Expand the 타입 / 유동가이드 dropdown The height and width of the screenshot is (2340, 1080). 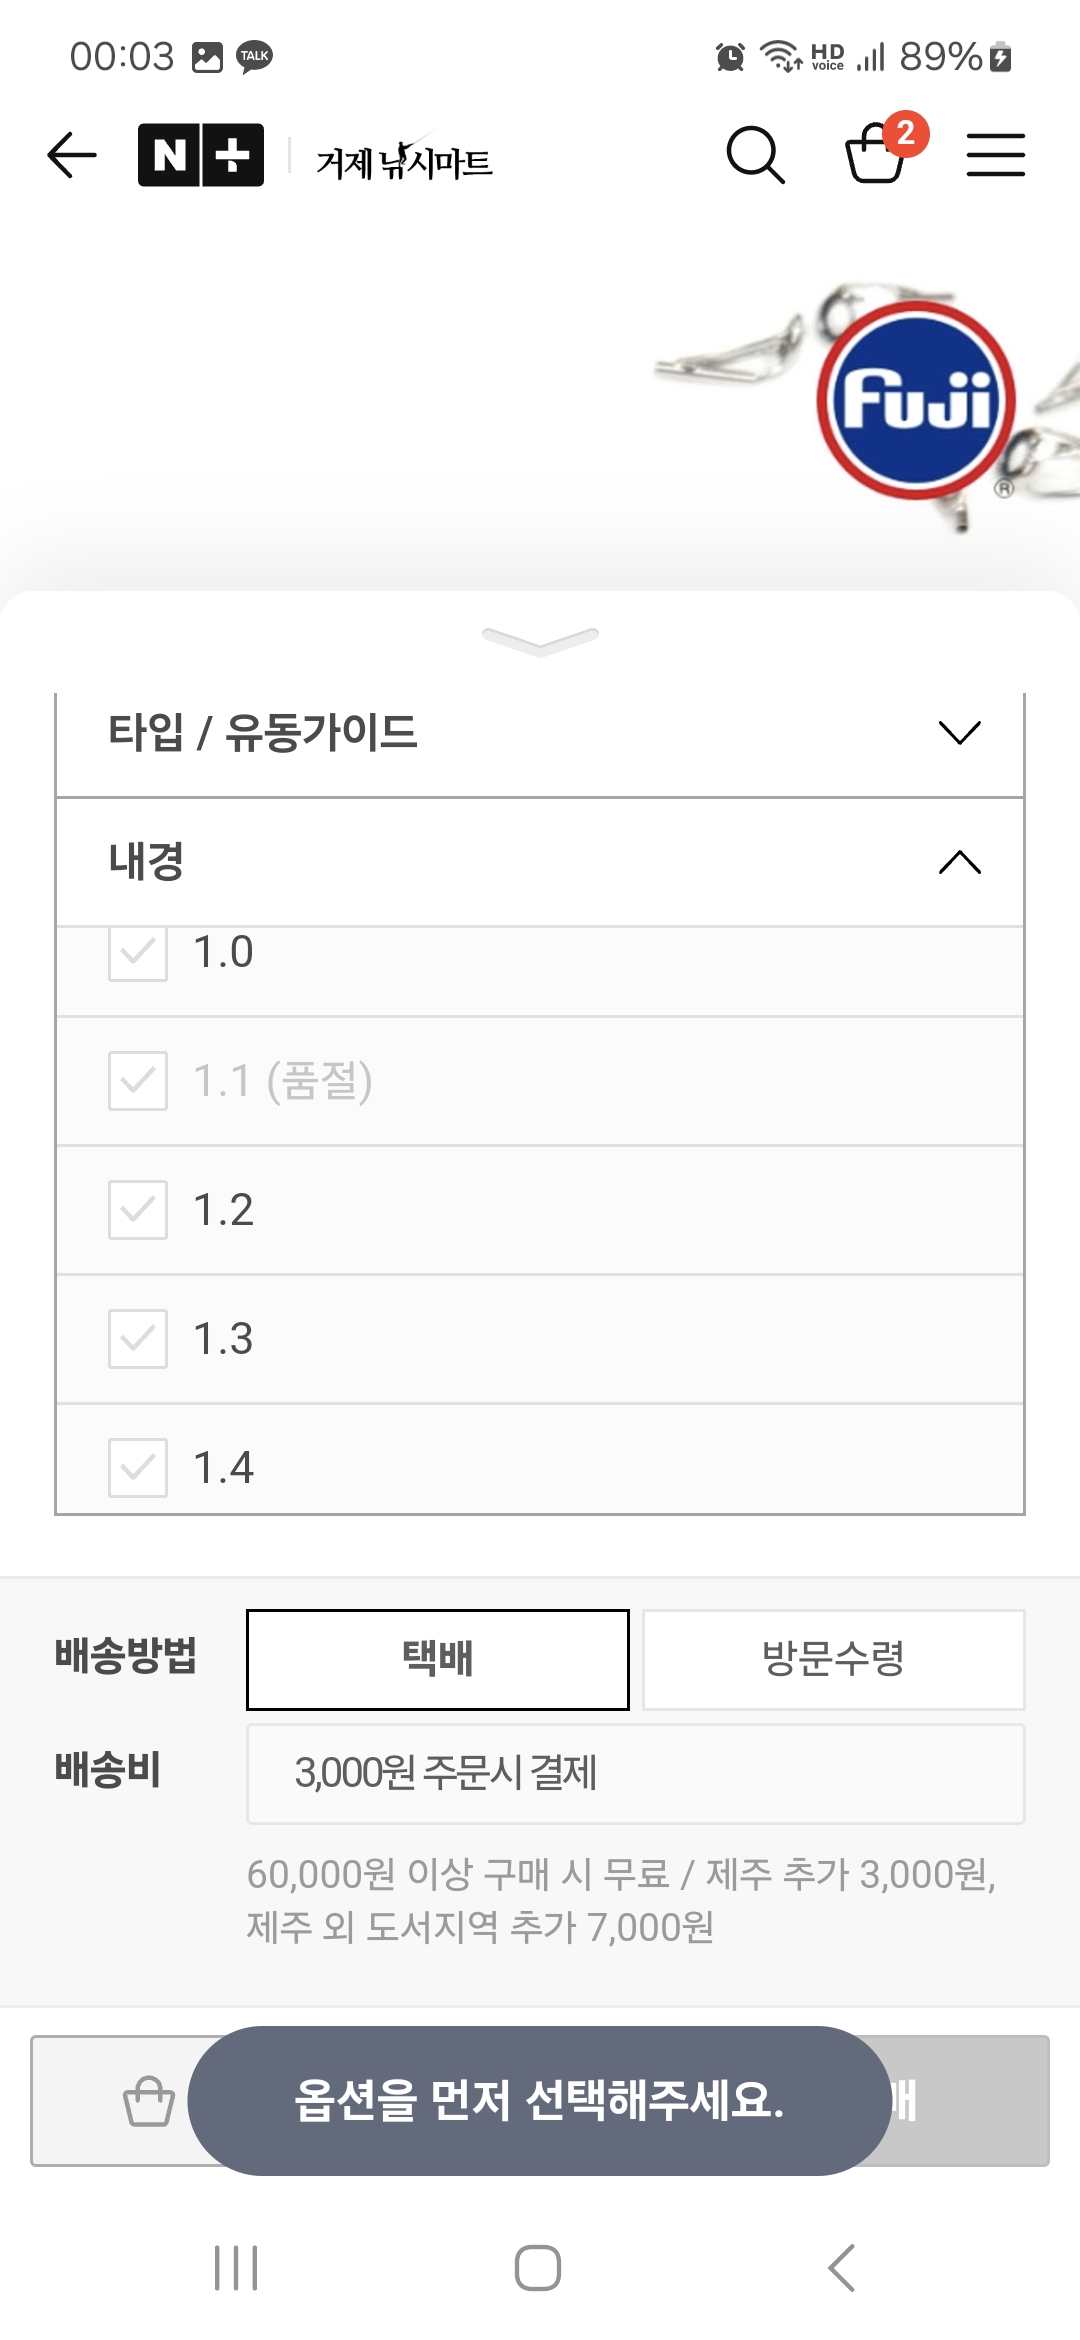point(540,733)
